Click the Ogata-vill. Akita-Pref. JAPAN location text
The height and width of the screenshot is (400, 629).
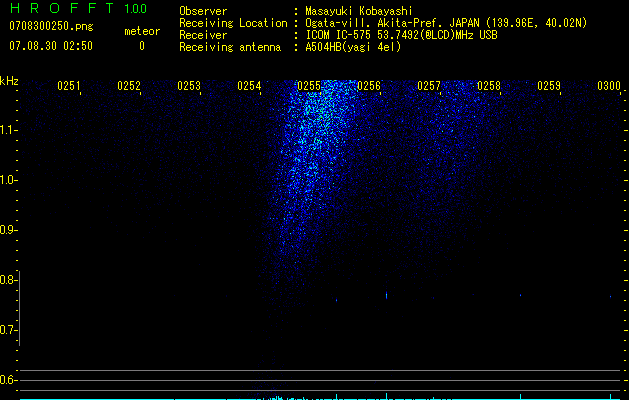(446, 23)
